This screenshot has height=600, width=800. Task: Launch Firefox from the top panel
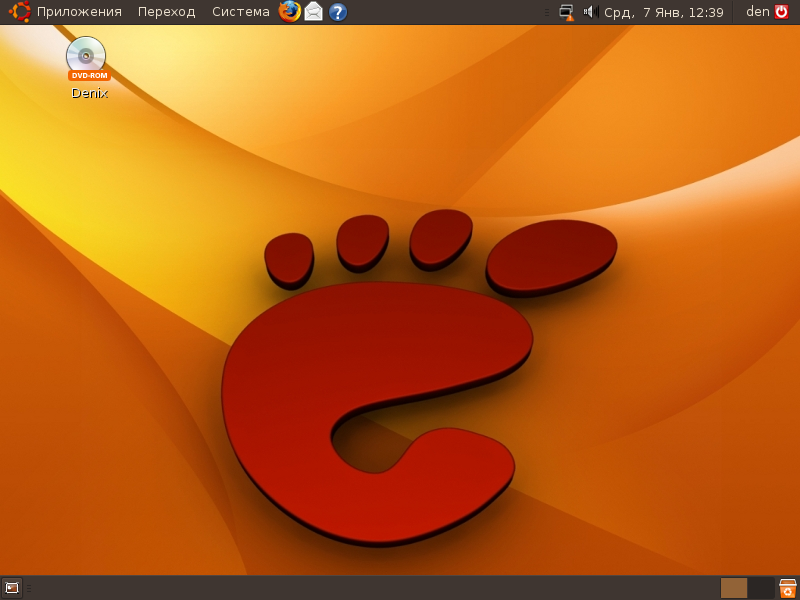point(289,12)
